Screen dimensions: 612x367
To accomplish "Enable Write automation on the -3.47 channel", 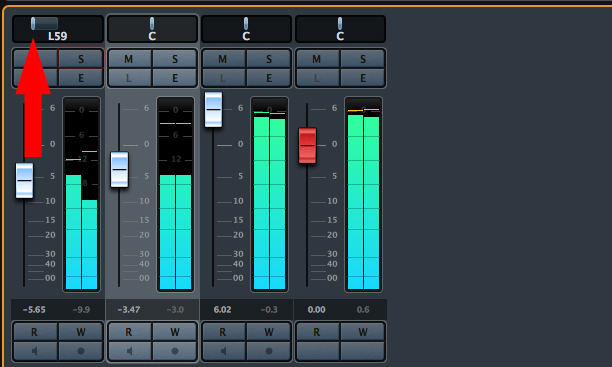I will coord(175,332).
